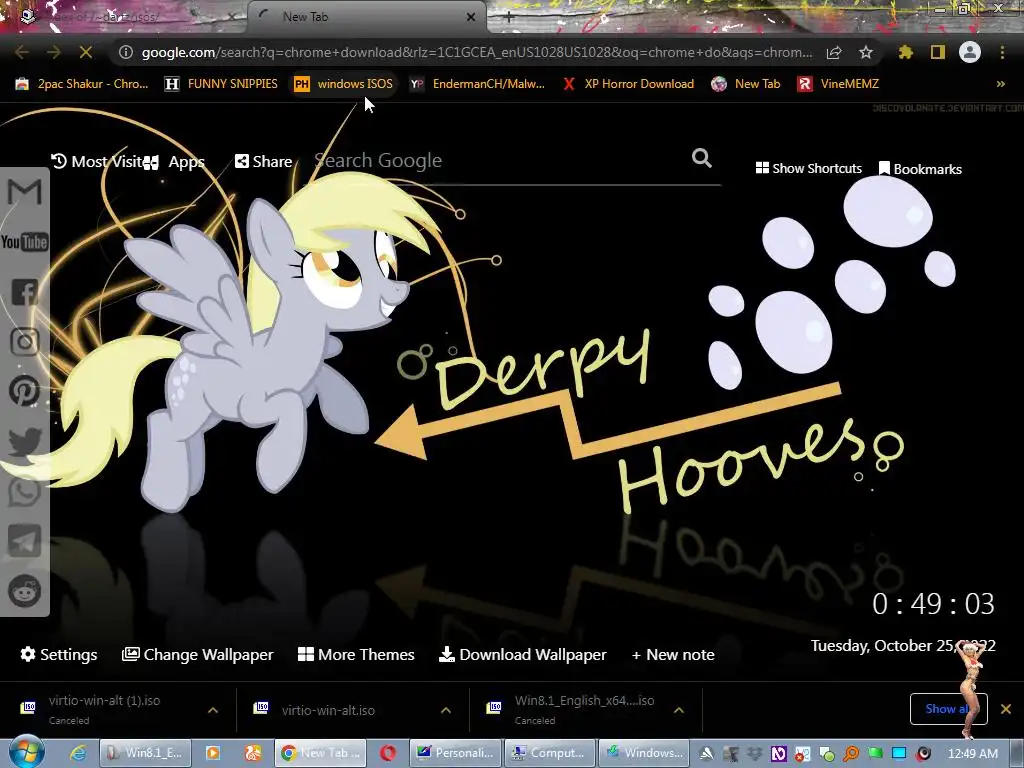Viewport: 1024px width, 768px height.
Task: Open new tab page Settings
Action: (x=58, y=654)
